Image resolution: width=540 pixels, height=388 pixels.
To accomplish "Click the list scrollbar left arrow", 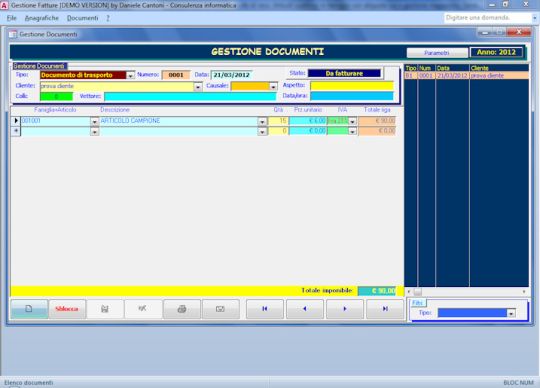I will tap(409, 292).
